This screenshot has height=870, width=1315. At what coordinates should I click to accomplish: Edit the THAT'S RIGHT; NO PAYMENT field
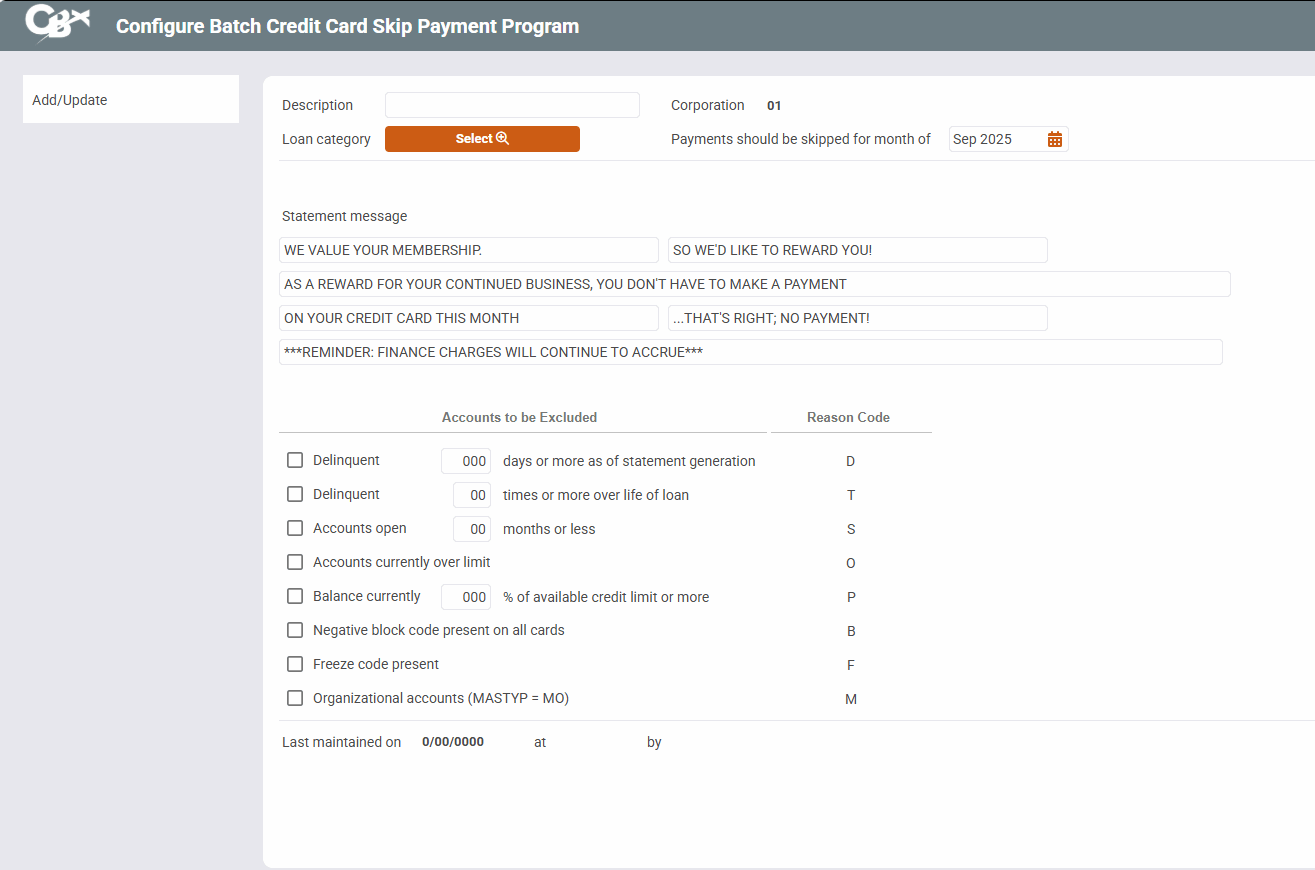pyautogui.click(x=857, y=318)
